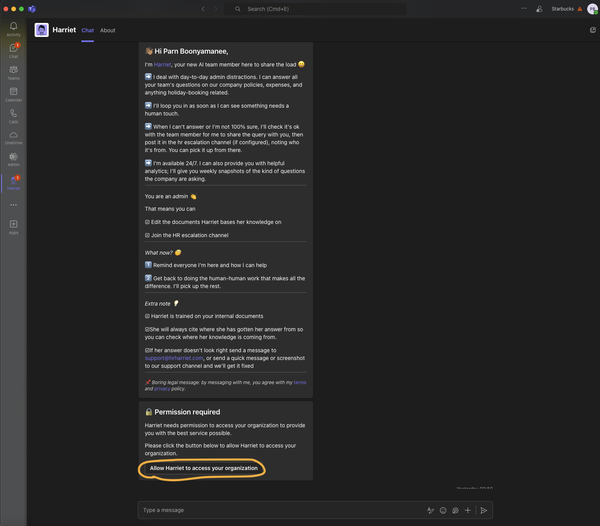Select the 'Extra note' heading
This screenshot has height=526, width=600.
tap(157, 304)
